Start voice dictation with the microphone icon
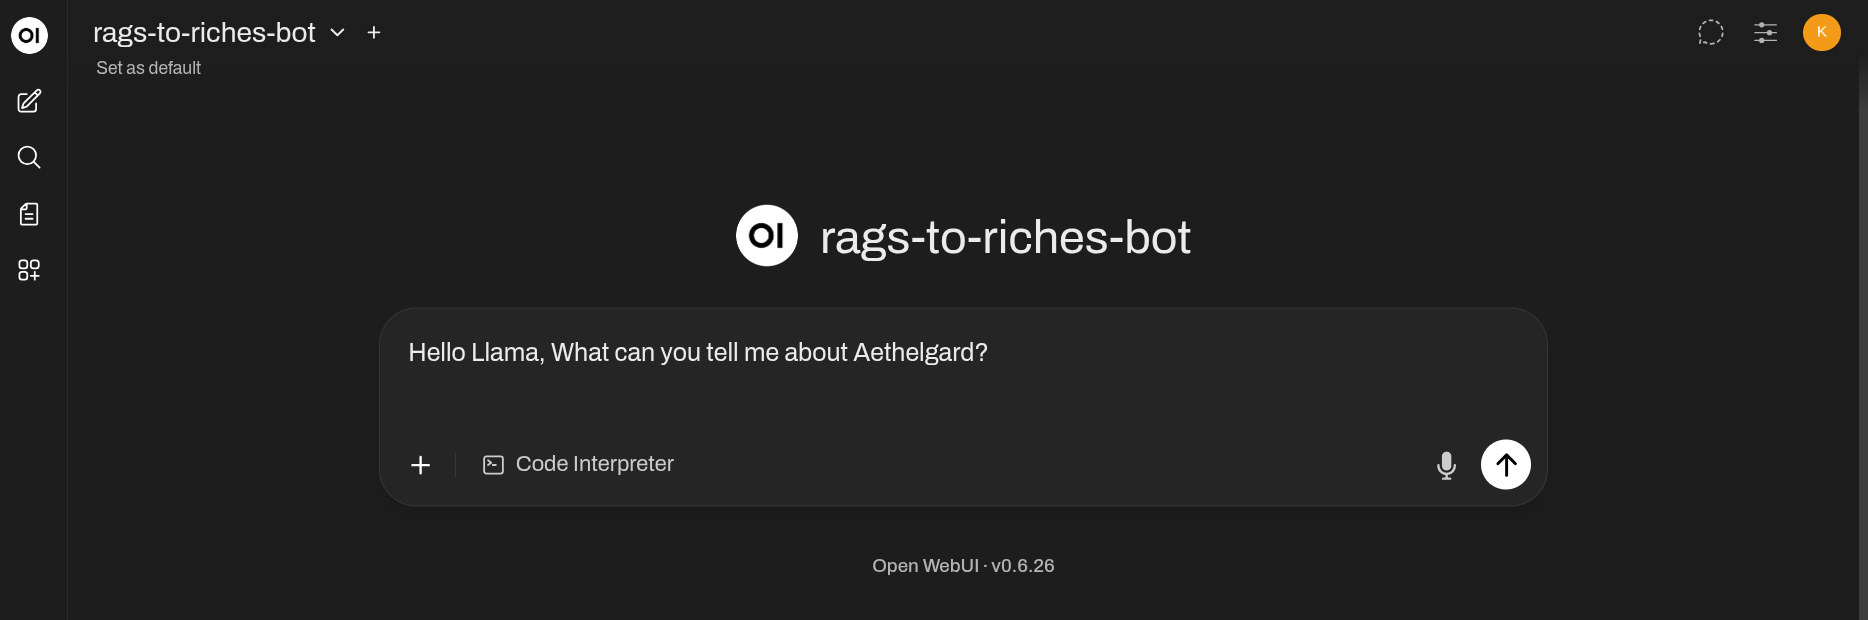 [x=1446, y=465]
